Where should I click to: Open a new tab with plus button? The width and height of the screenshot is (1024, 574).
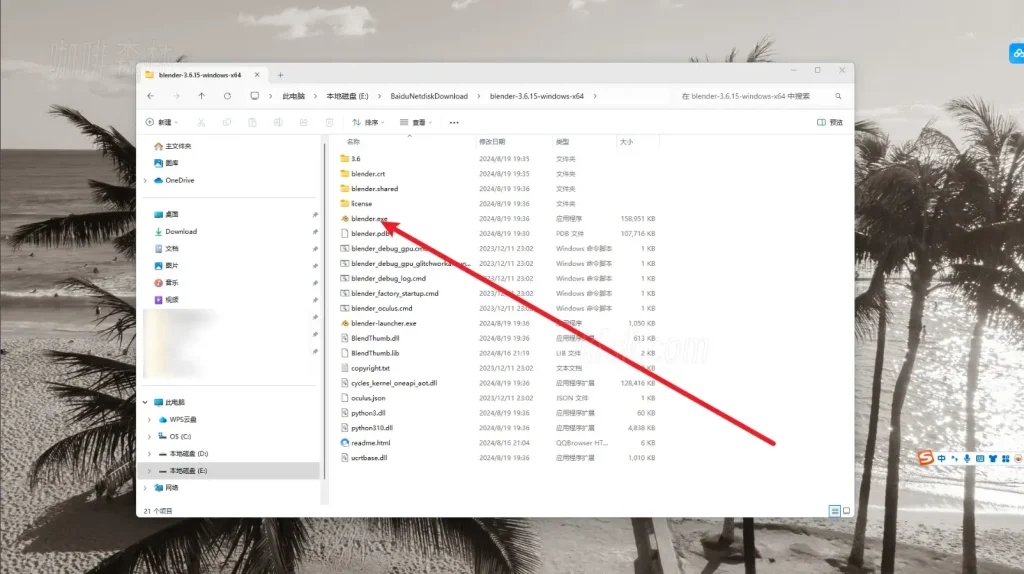pyautogui.click(x=280, y=75)
